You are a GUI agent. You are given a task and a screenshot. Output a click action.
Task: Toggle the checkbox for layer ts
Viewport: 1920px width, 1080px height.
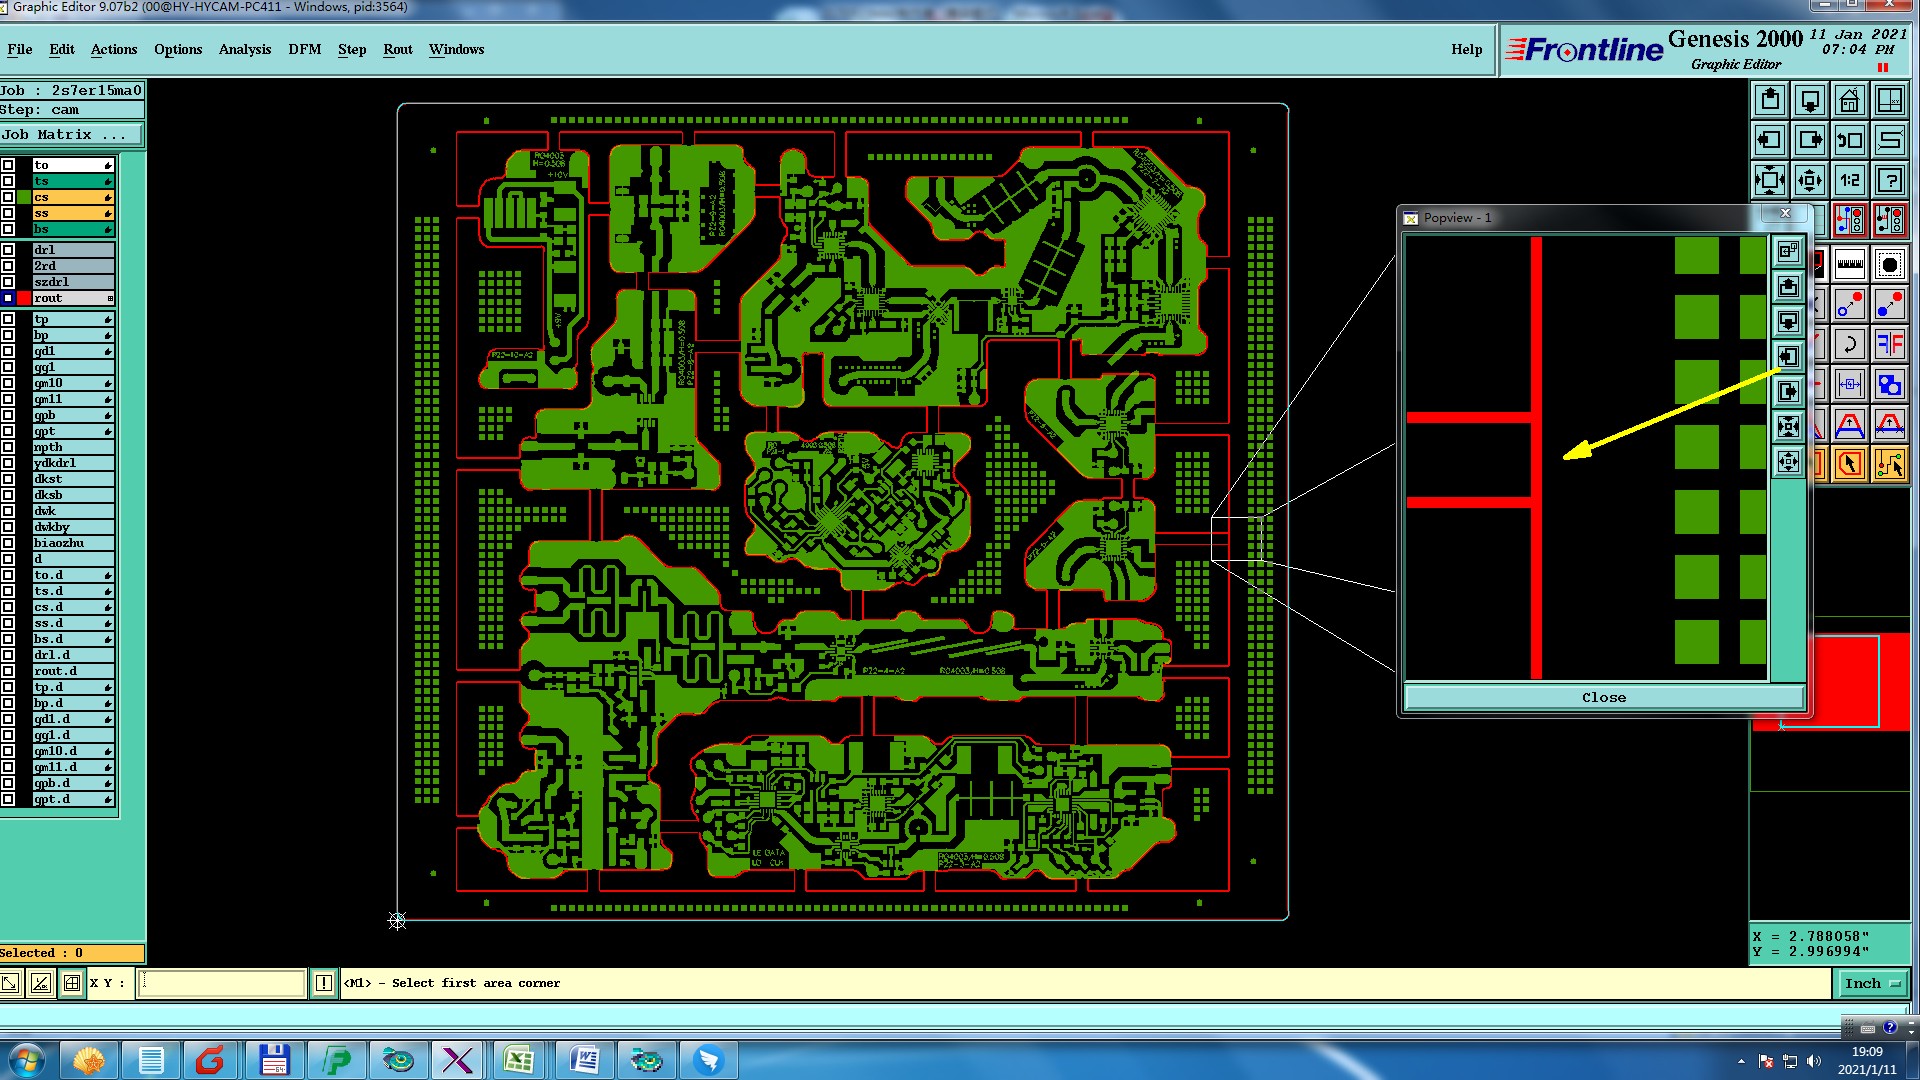click(8, 181)
